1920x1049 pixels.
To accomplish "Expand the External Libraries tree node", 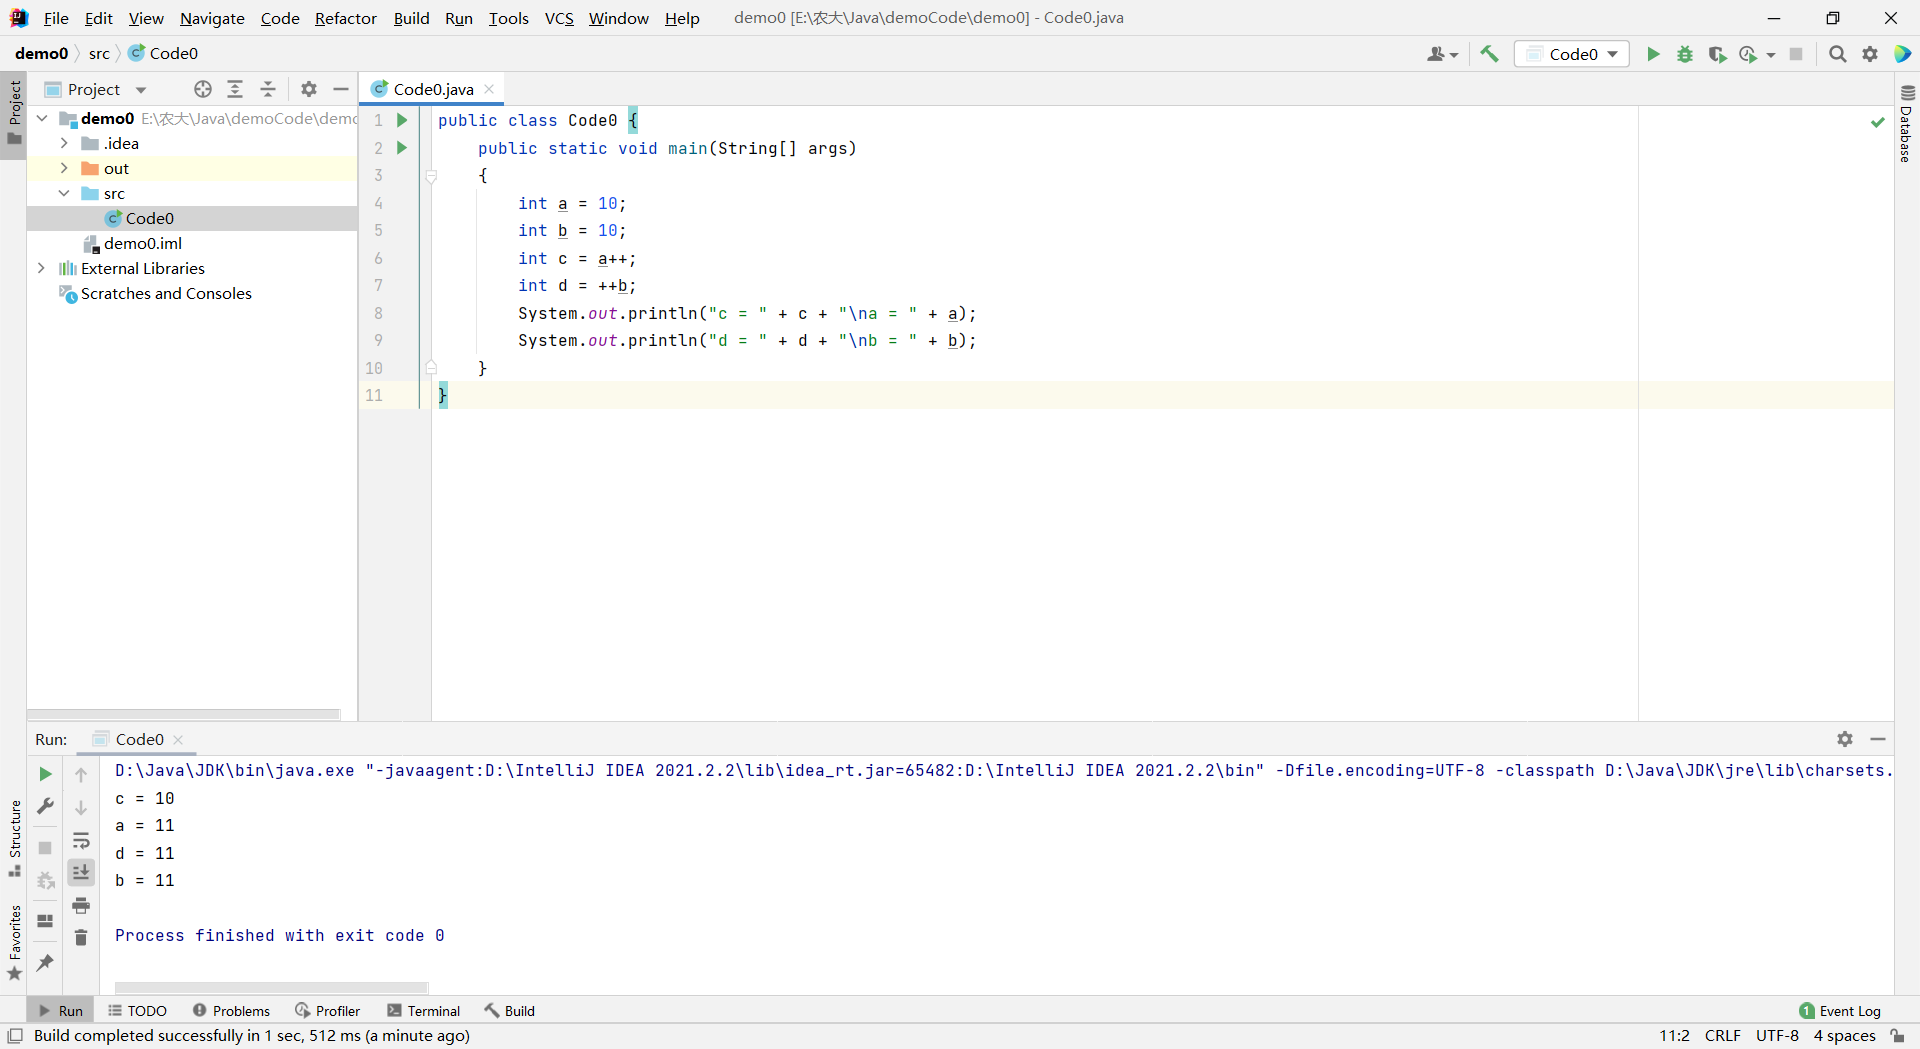I will [41, 268].
